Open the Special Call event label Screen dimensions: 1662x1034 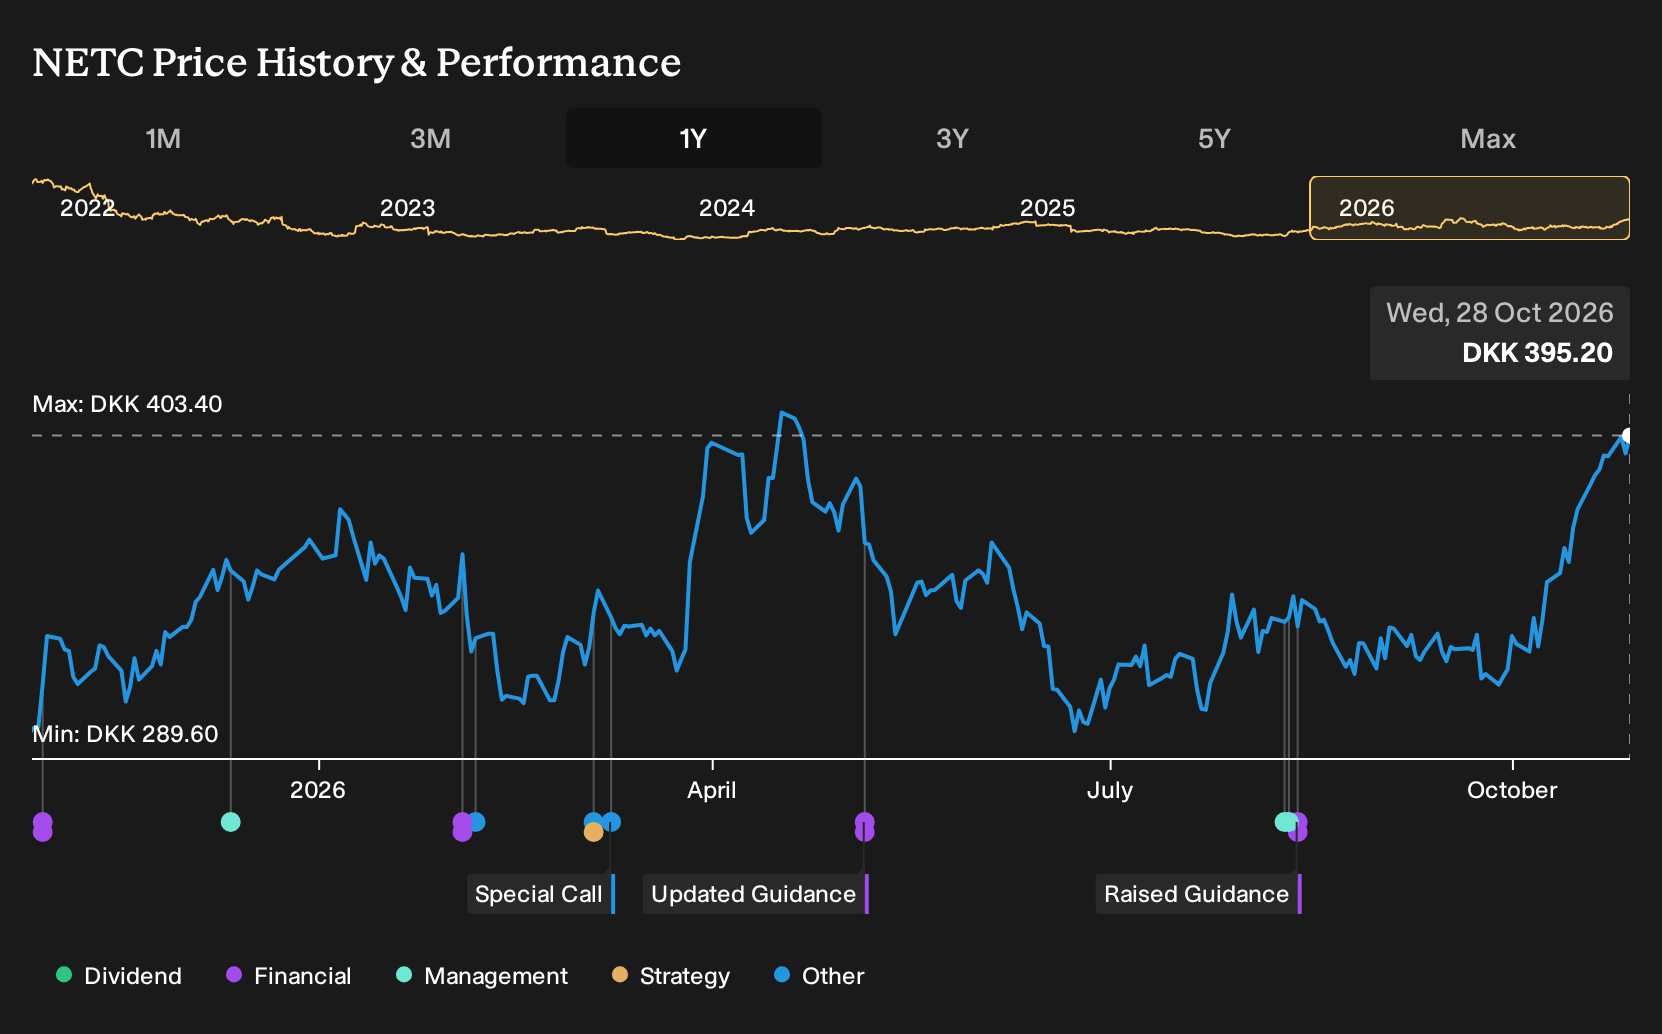tap(540, 894)
